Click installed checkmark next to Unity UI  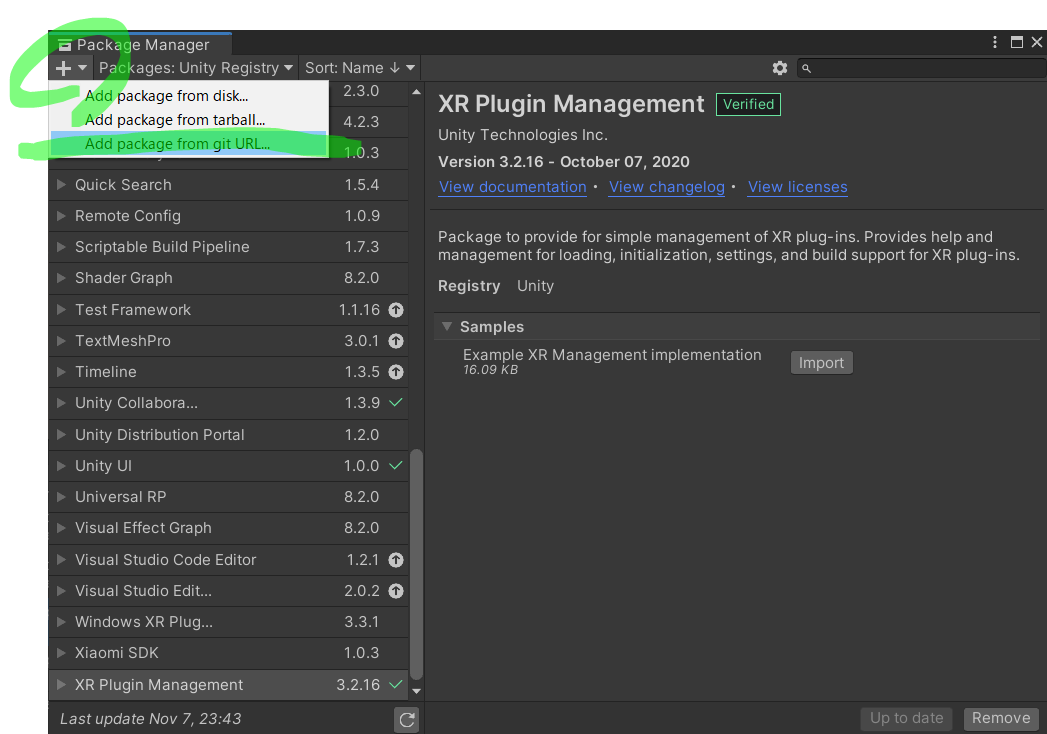[396, 466]
